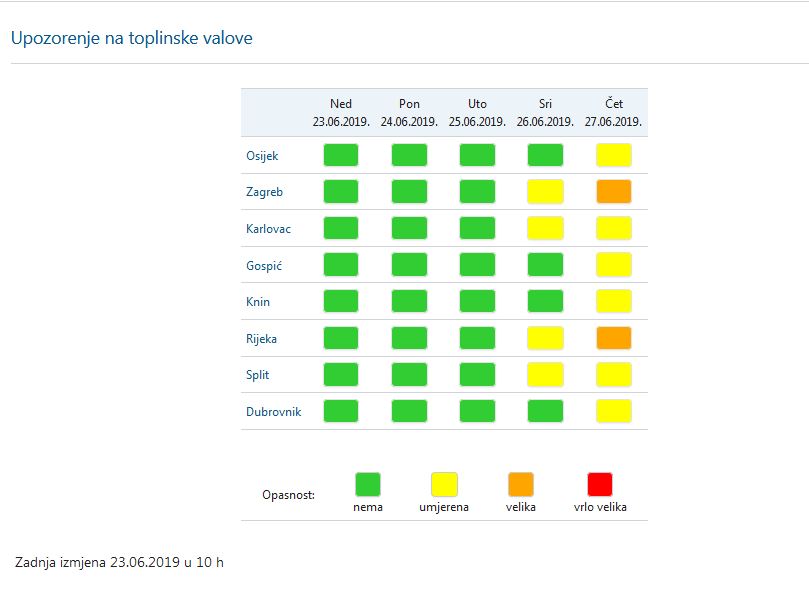Click Split's yellow swatch for Wednesday
The image size is (809, 594).
pyautogui.click(x=545, y=375)
